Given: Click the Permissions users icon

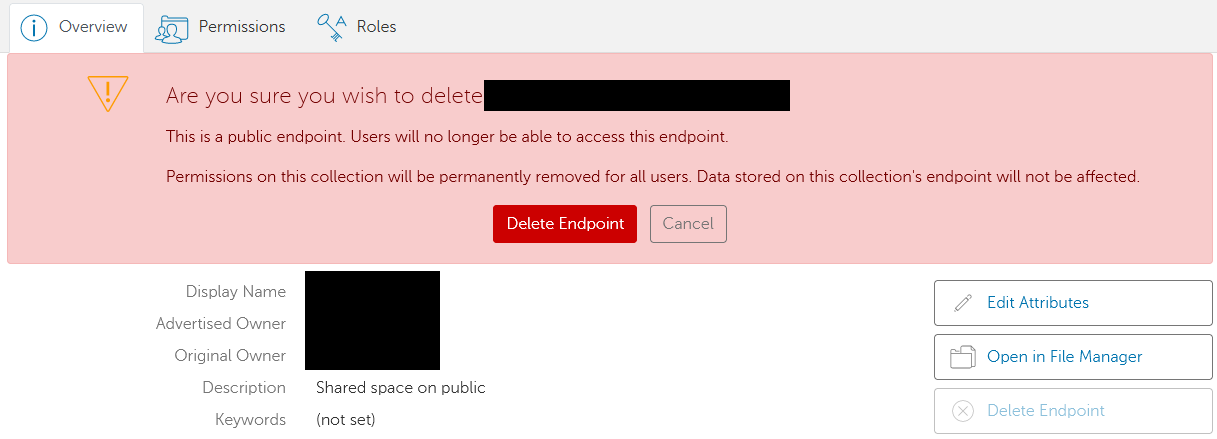Looking at the screenshot, I should pyautogui.click(x=171, y=28).
